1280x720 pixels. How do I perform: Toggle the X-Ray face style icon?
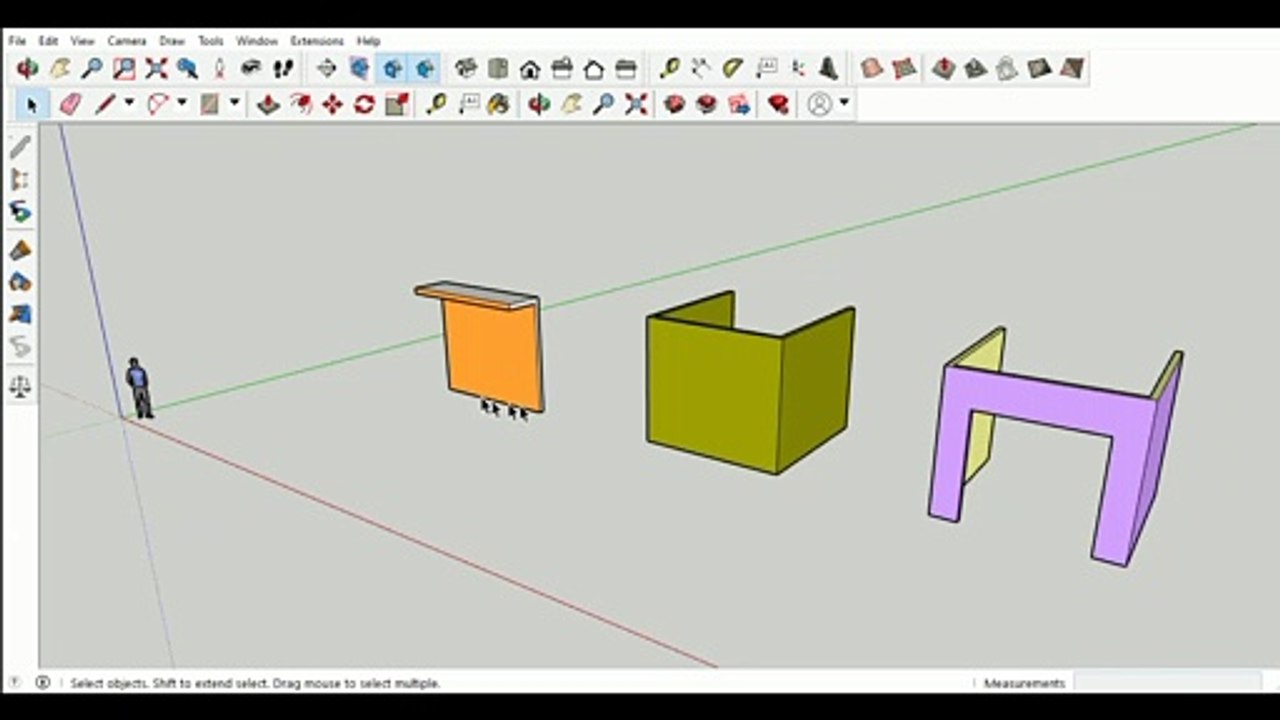point(326,68)
